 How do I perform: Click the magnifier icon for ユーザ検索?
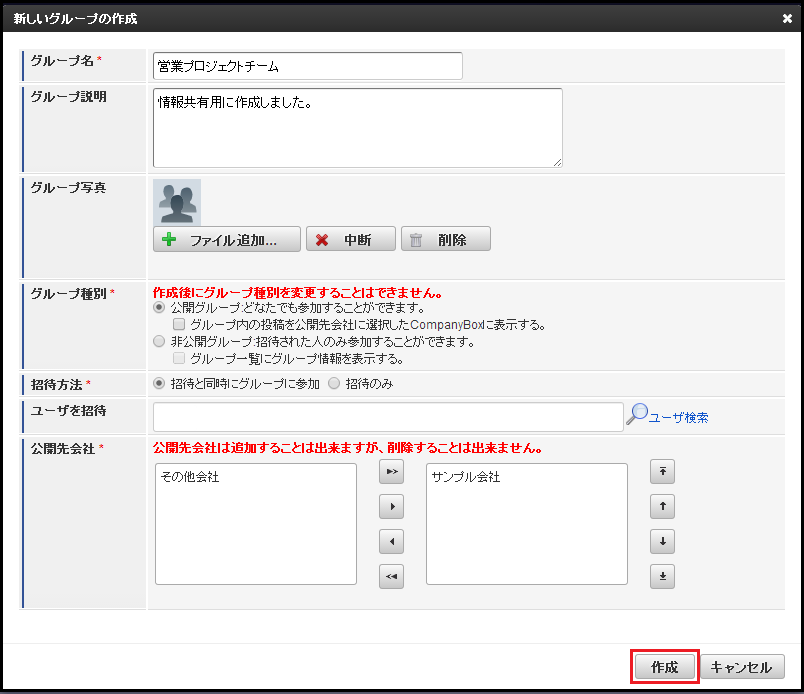637,414
